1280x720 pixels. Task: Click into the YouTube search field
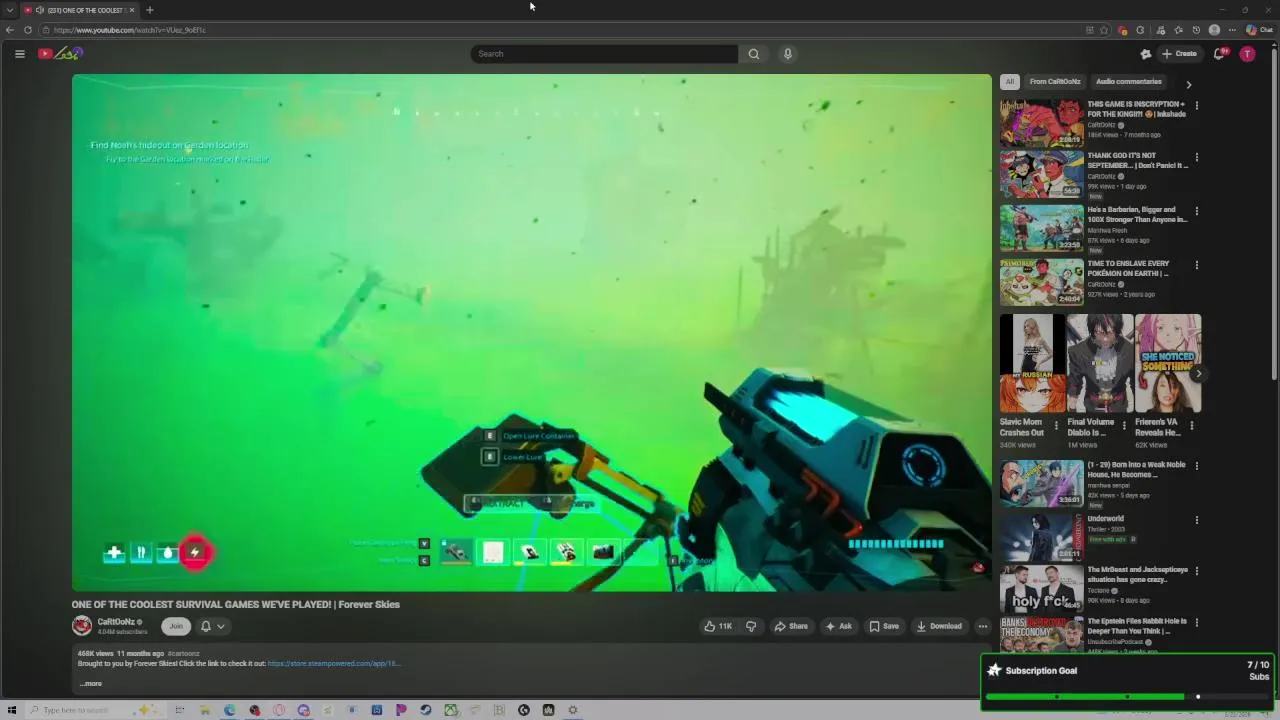coord(605,54)
